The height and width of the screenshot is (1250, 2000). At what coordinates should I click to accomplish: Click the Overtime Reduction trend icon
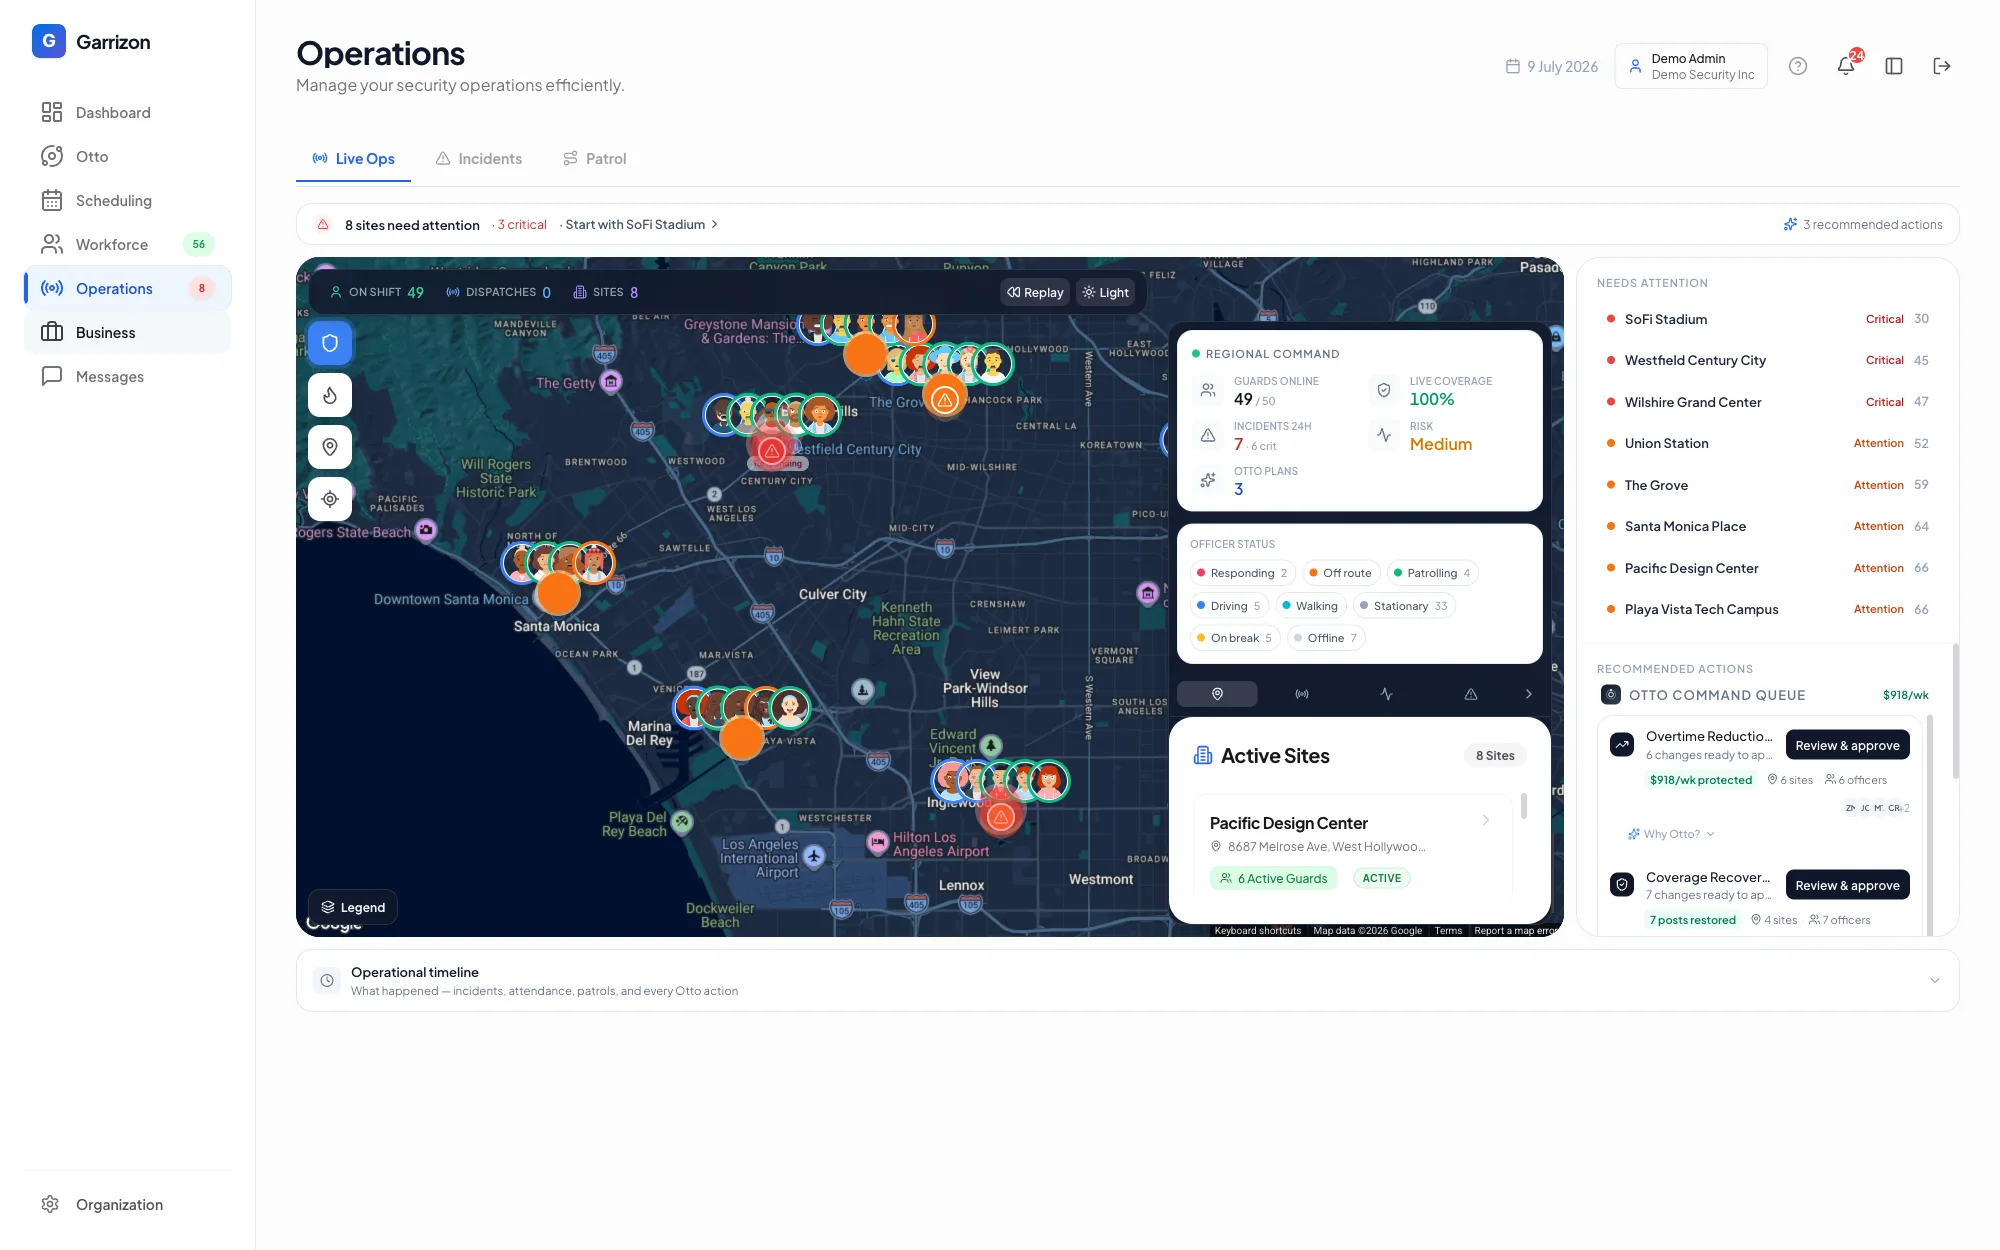click(1622, 745)
